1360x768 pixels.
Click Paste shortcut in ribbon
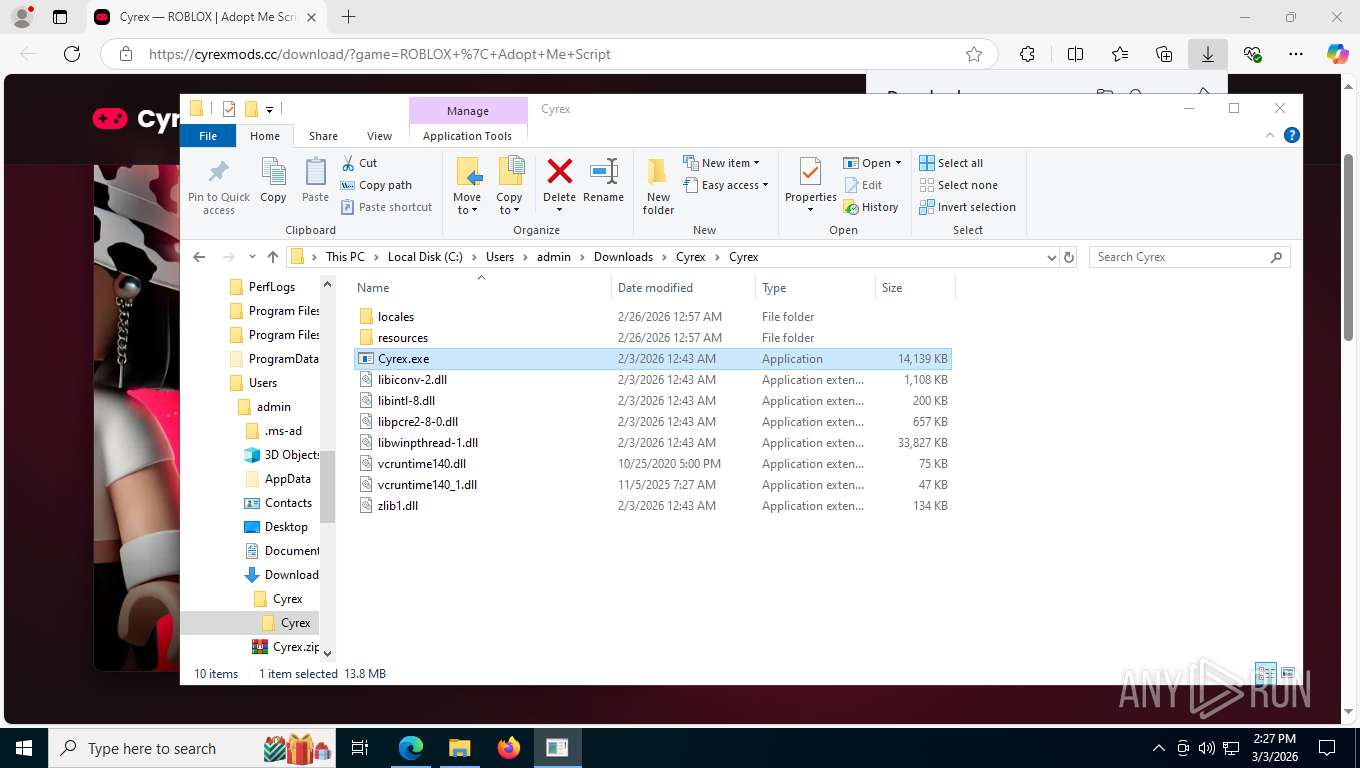coord(386,207)
